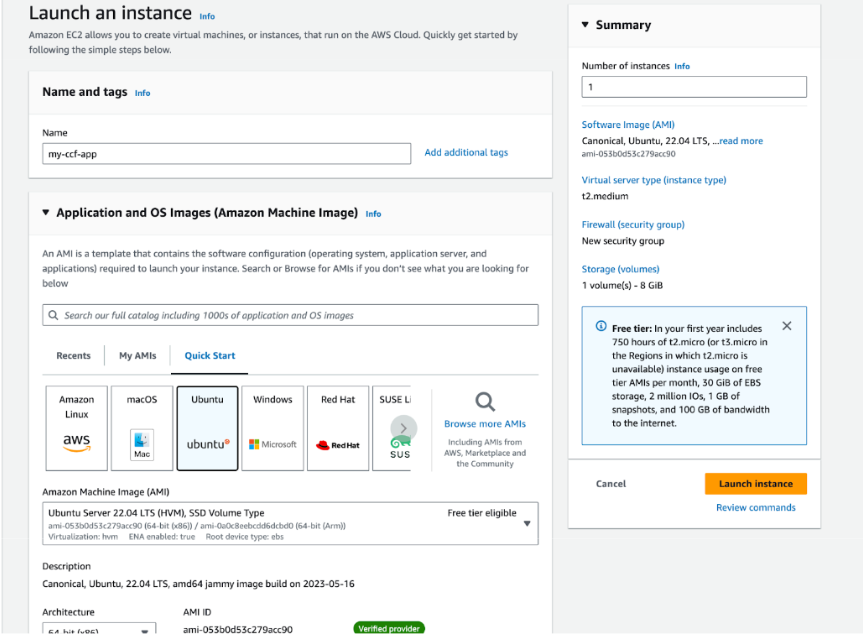
Task: Click Add additional tags link
Action: pos(466,152)
